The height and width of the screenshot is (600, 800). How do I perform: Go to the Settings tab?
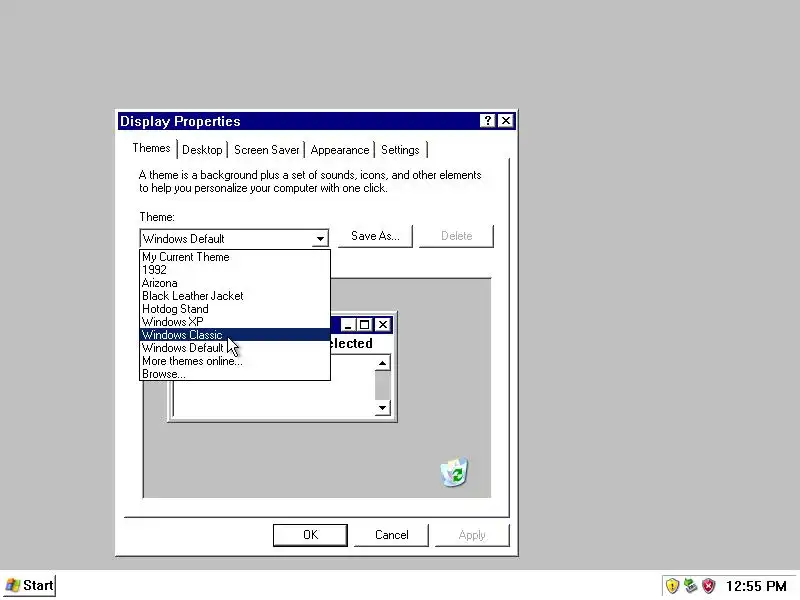coord(400,150)
